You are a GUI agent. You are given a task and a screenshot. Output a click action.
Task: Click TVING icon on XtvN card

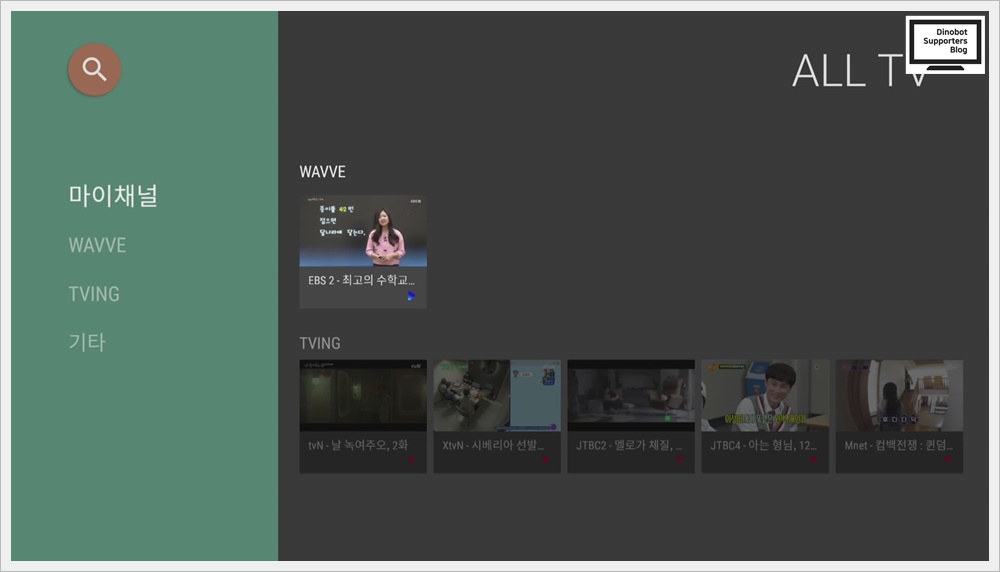click(546, 460)
